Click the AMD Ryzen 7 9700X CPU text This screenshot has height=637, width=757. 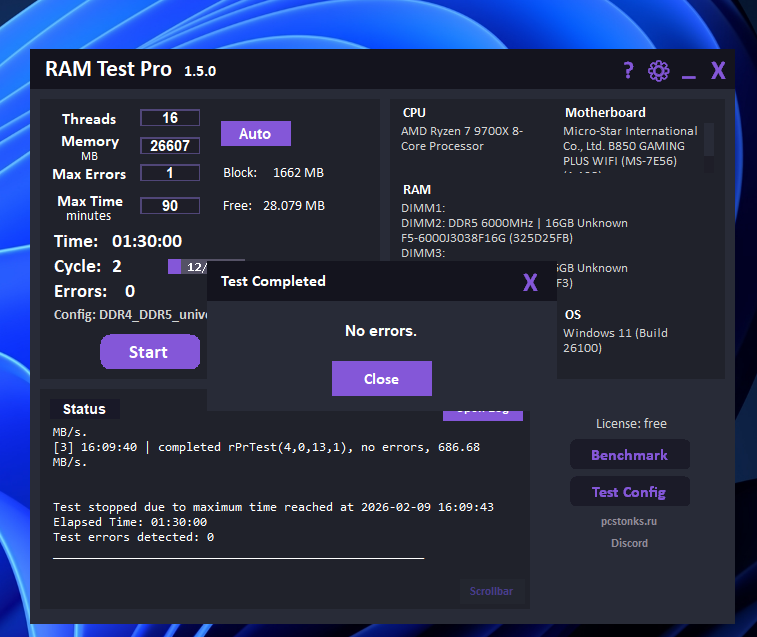tap(462, 139)
